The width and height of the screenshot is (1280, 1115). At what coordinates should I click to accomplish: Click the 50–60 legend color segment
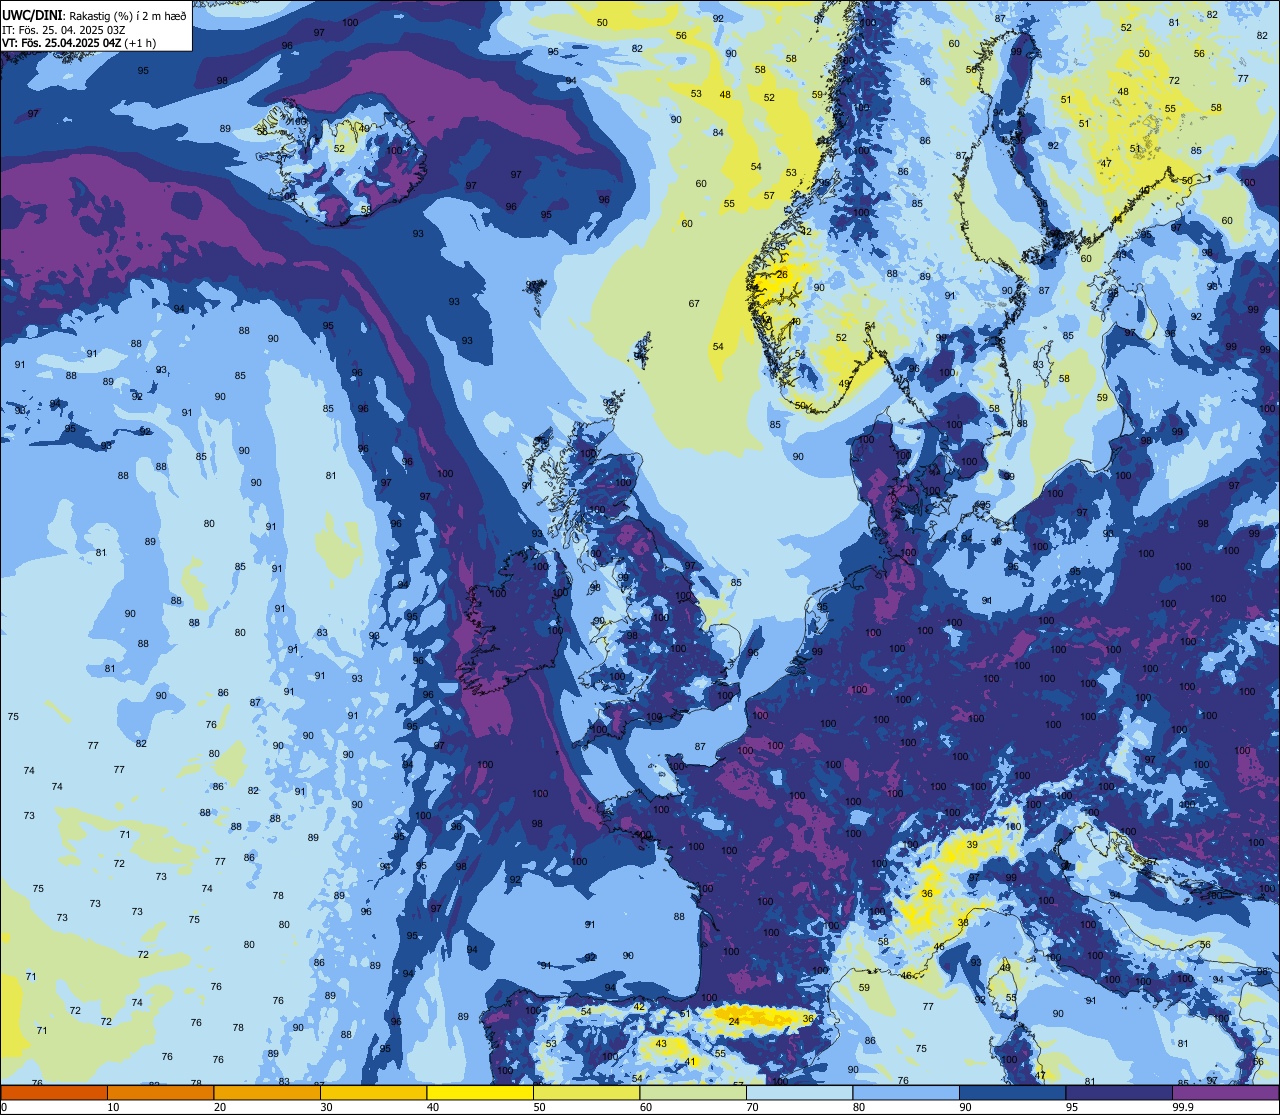pos(586,1092)
